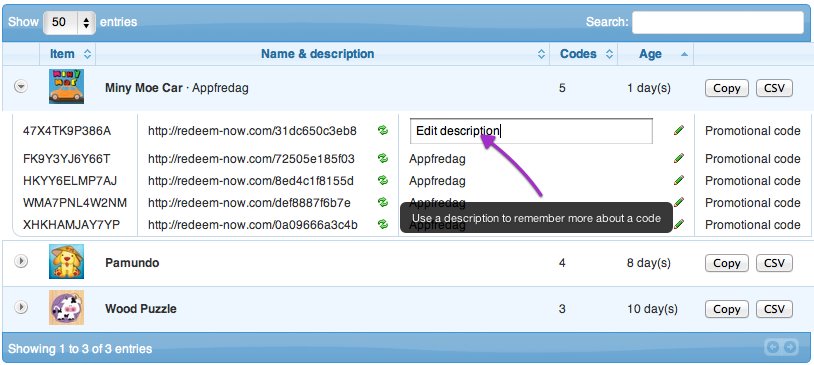The image size is (814, 365).
Task: Click into the Search field
Action: click(x=717, y=22)
